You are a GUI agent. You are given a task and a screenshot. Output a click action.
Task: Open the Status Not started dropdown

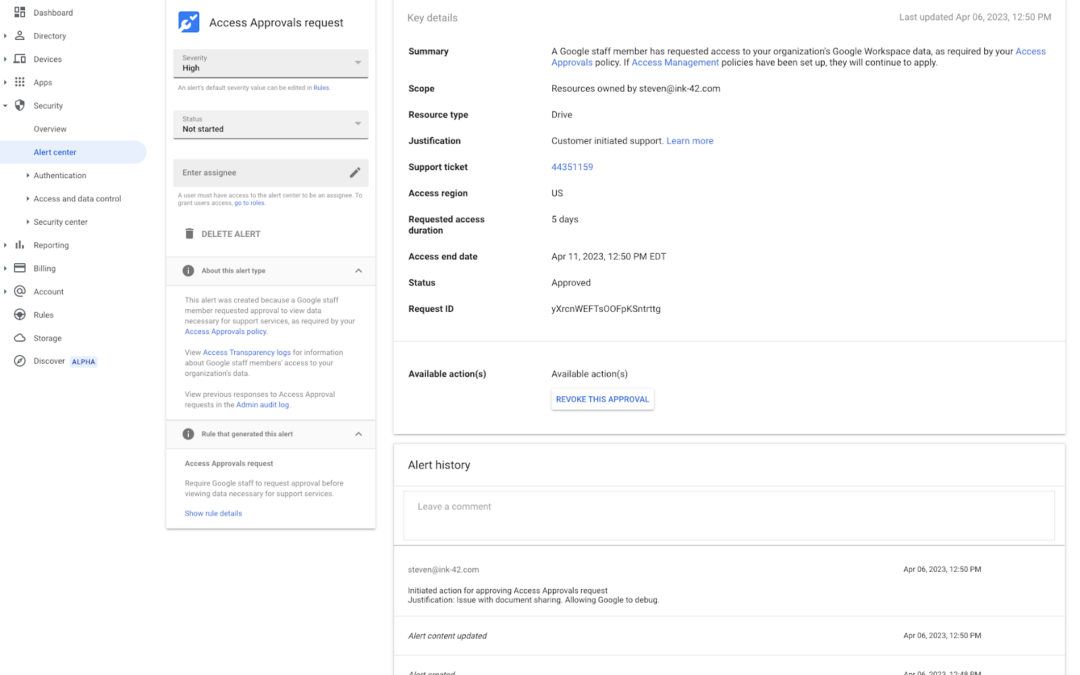tap(271, 125)
